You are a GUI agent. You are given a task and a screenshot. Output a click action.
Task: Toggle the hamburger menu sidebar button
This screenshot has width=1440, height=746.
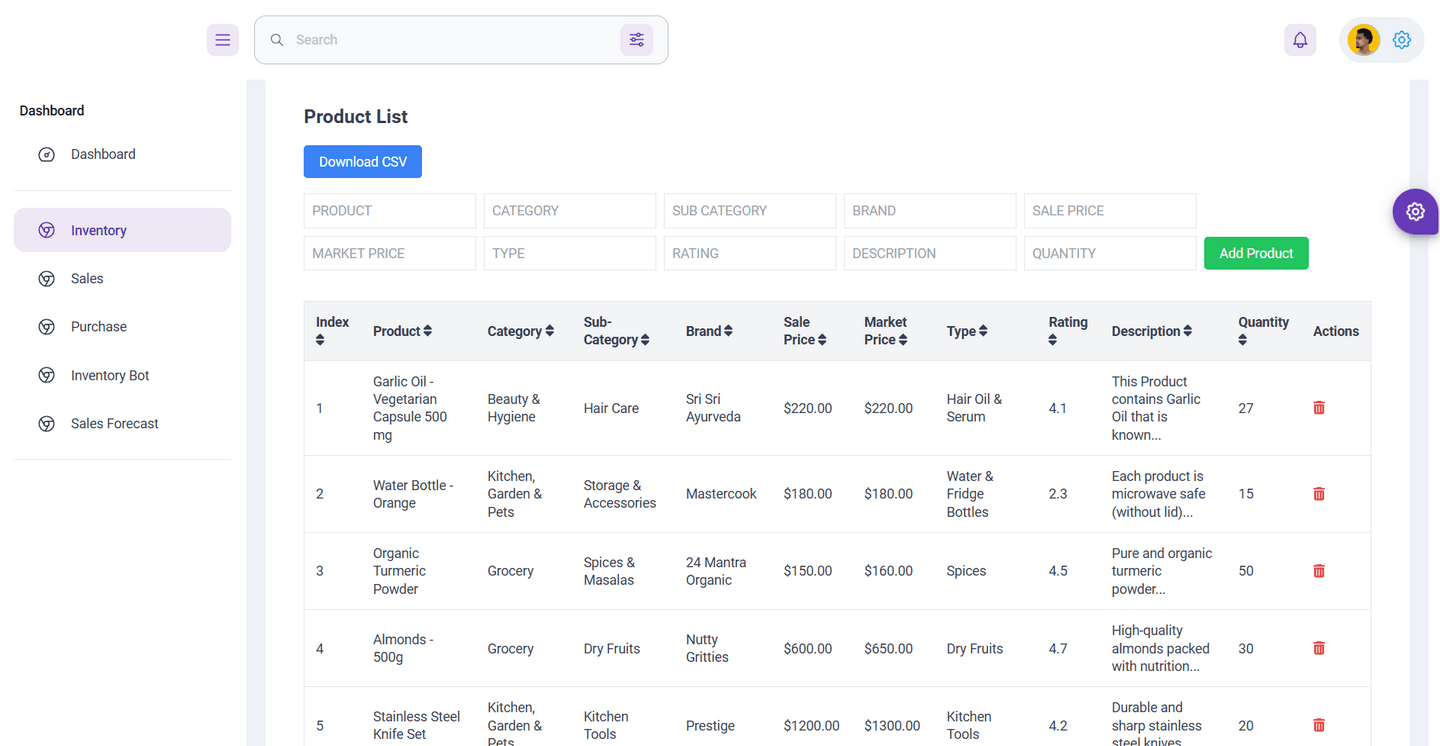tap(223, 40)
